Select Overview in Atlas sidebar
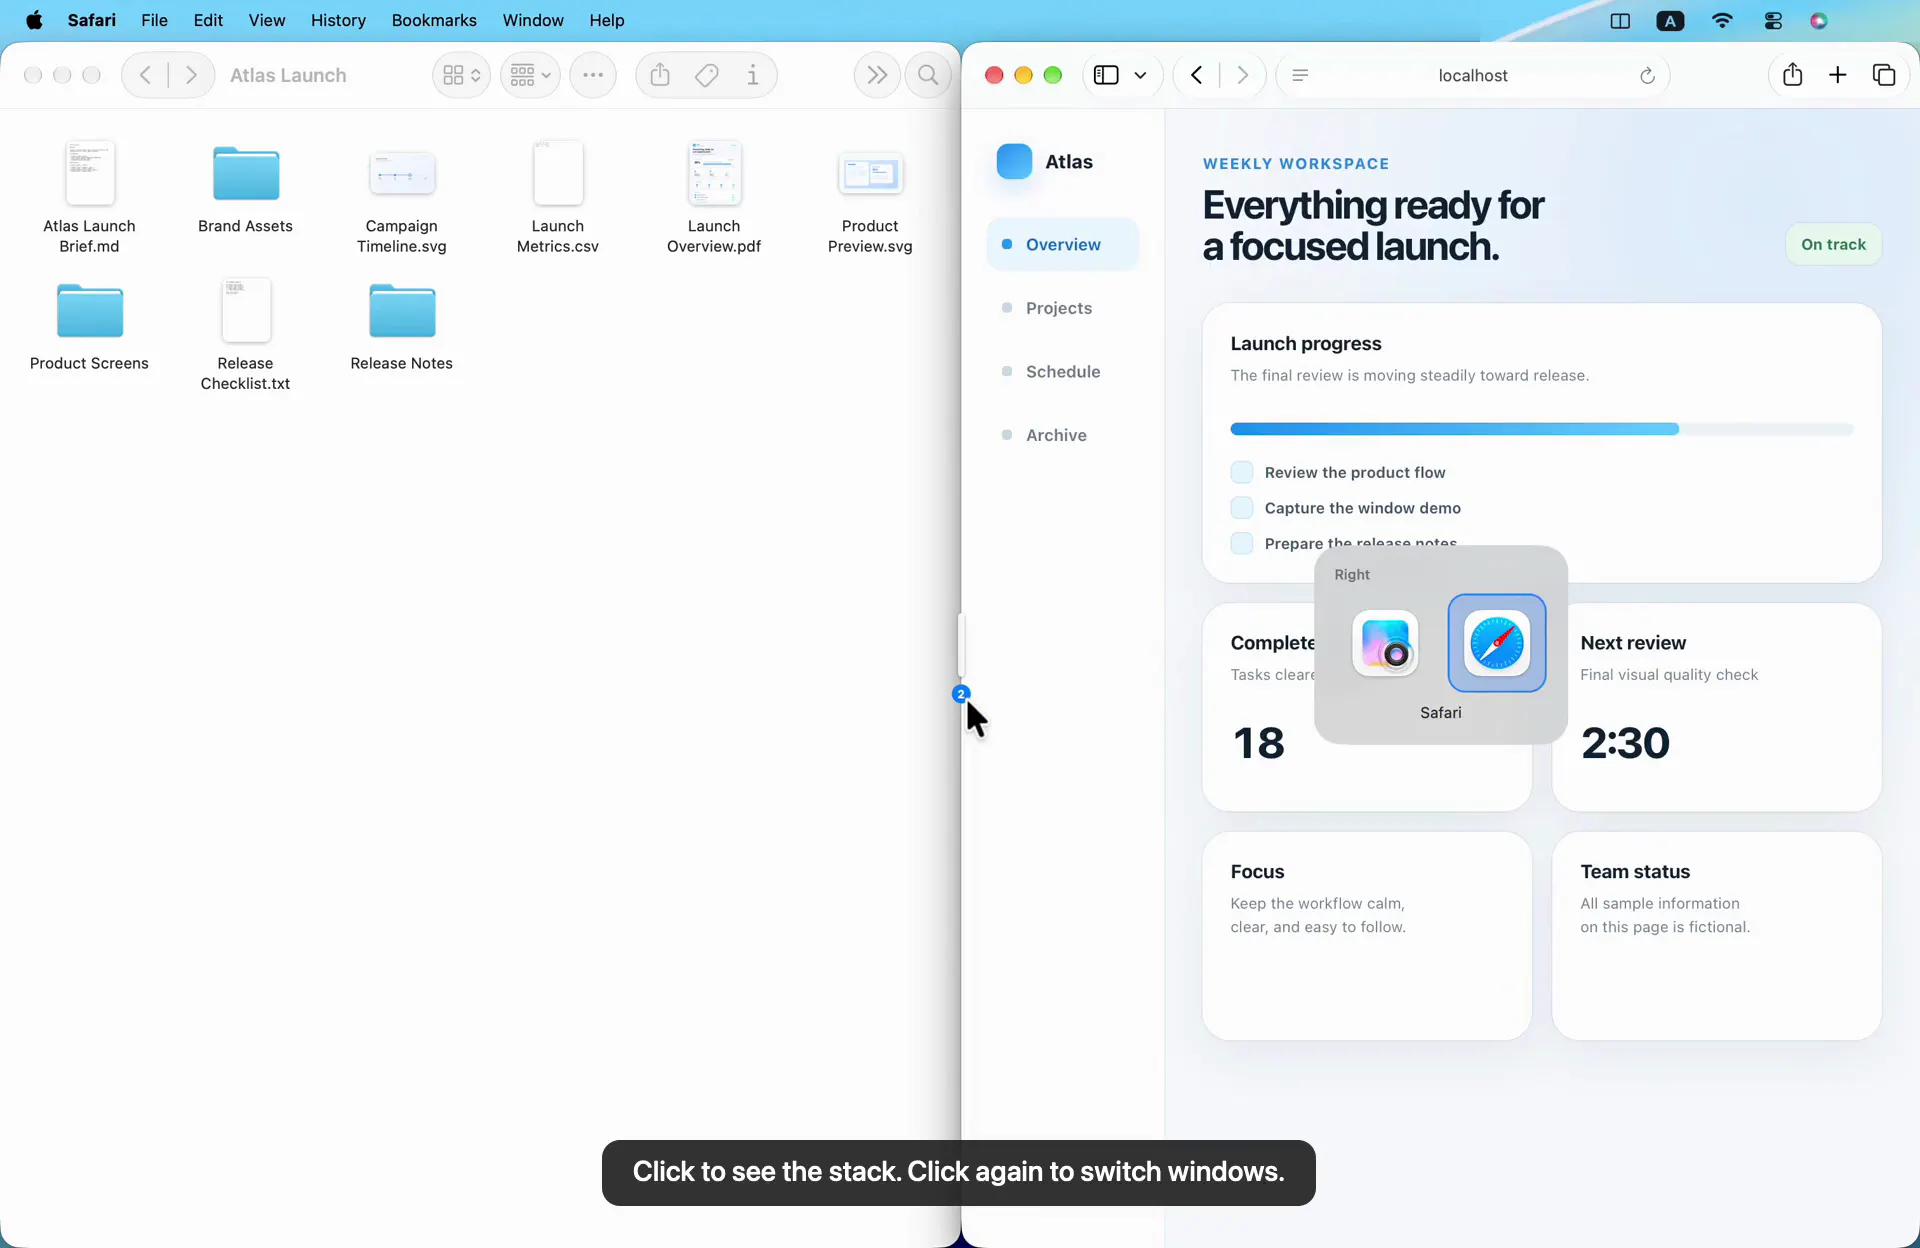The image size is (1920, 1248). pos(1062,244)
